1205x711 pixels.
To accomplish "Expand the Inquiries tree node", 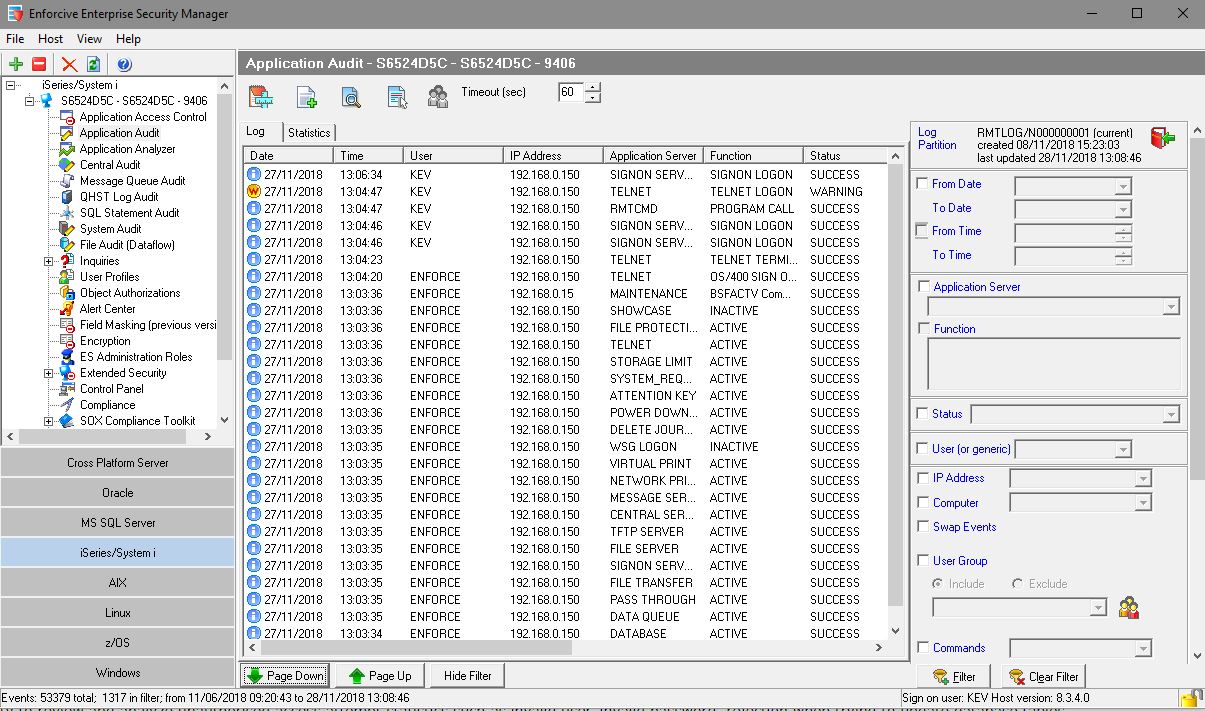I will tap(49, 261).
